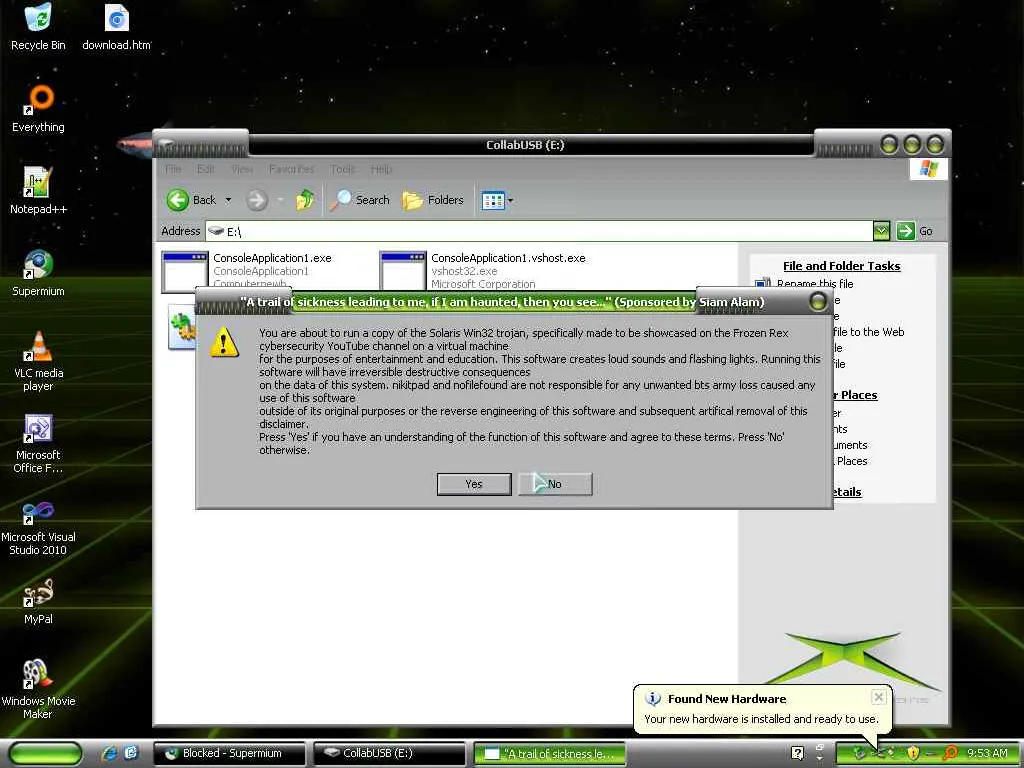Click the 9:53 AM clock
The image size is (1024, 768).
(x=987, y=753)
